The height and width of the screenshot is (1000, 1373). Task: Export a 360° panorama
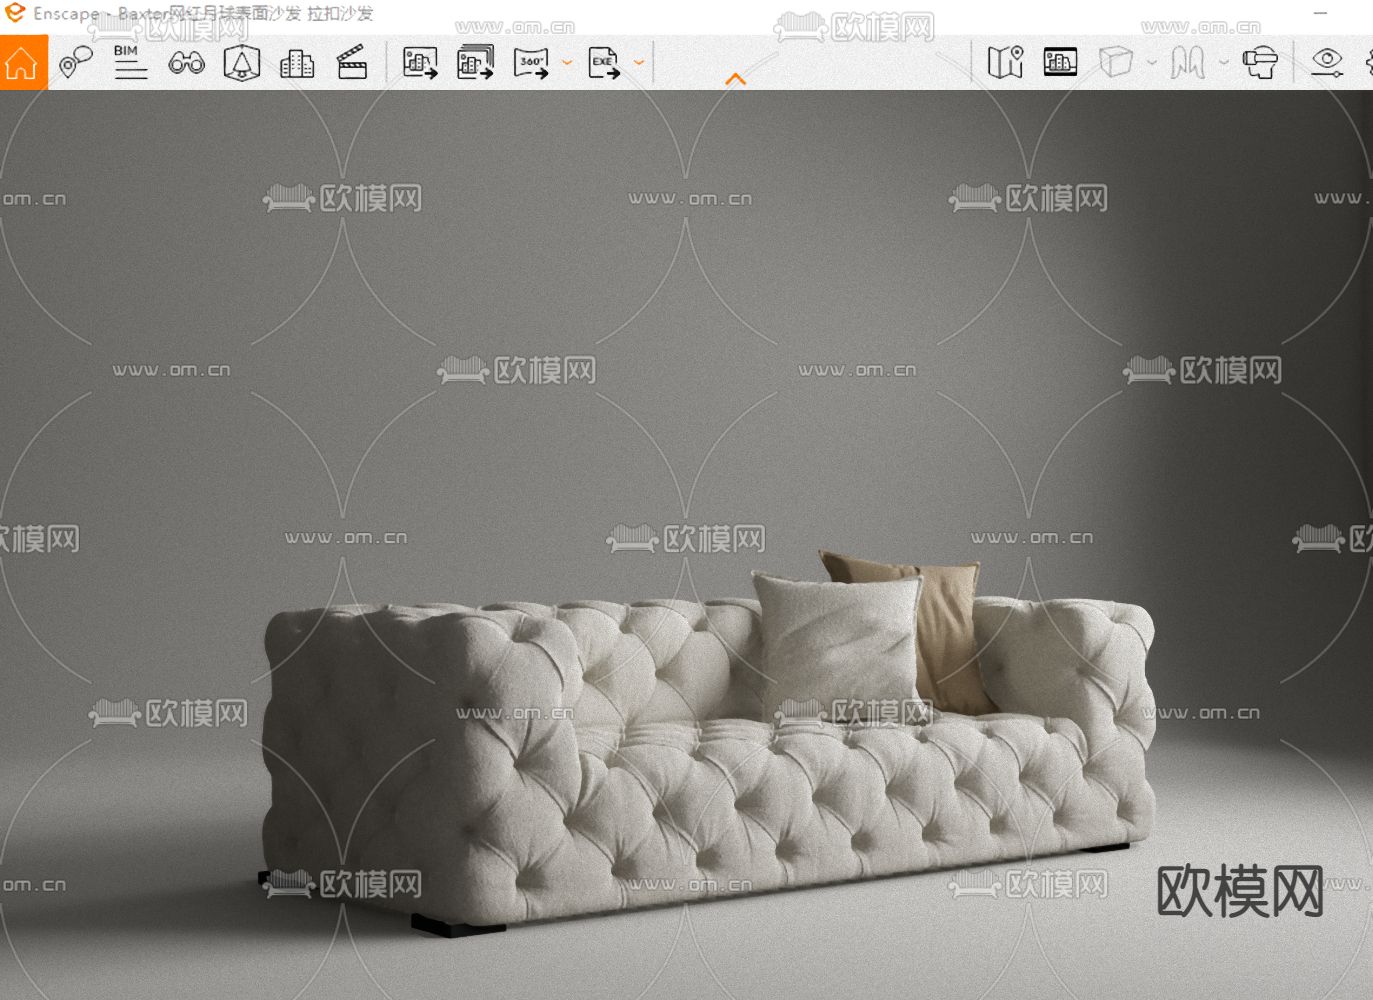point(531,63)
